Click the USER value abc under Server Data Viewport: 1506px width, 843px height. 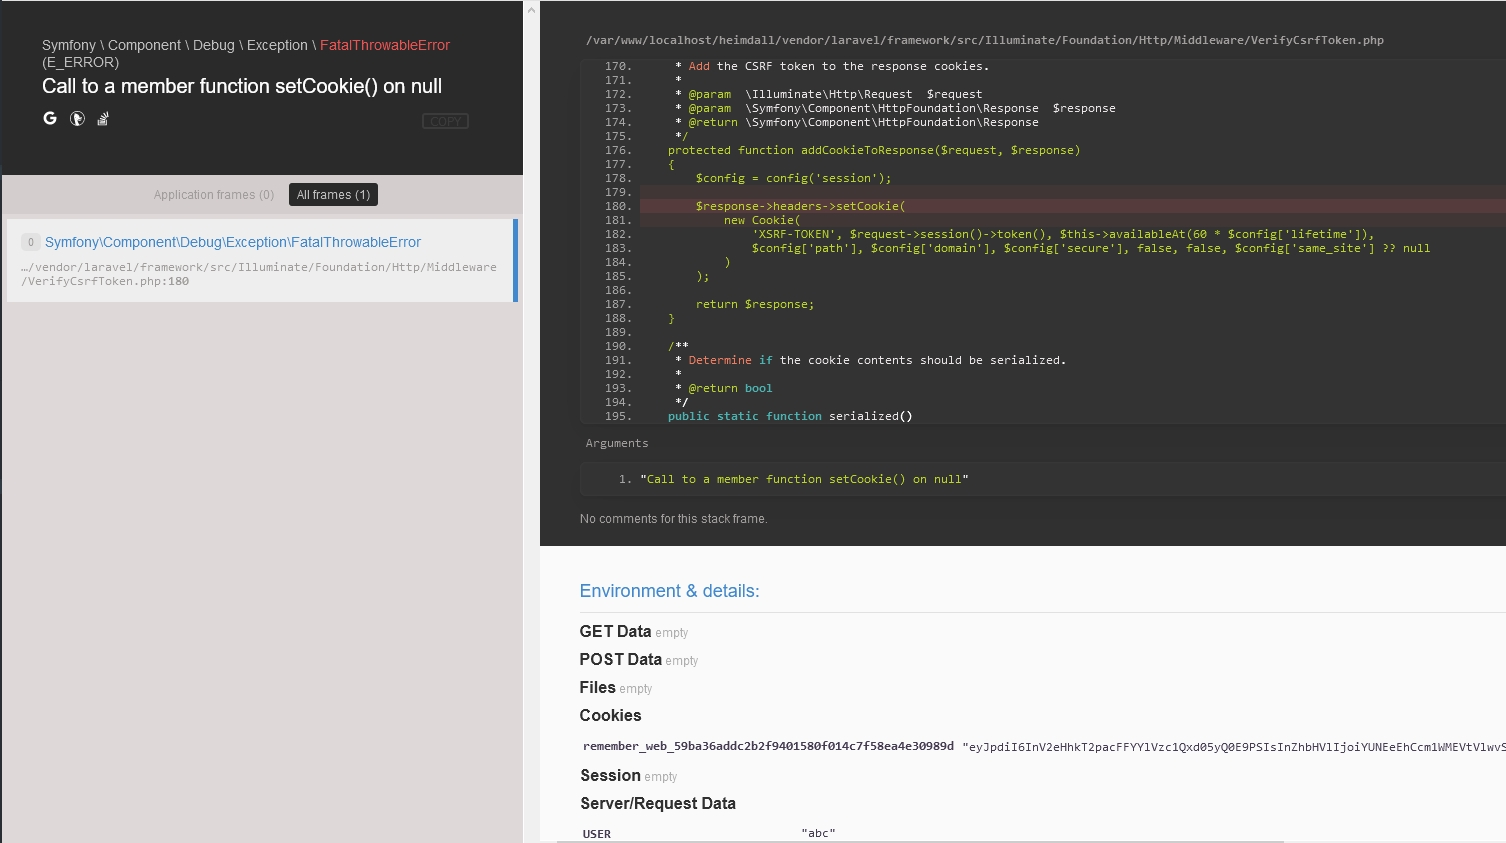[818, 833]
